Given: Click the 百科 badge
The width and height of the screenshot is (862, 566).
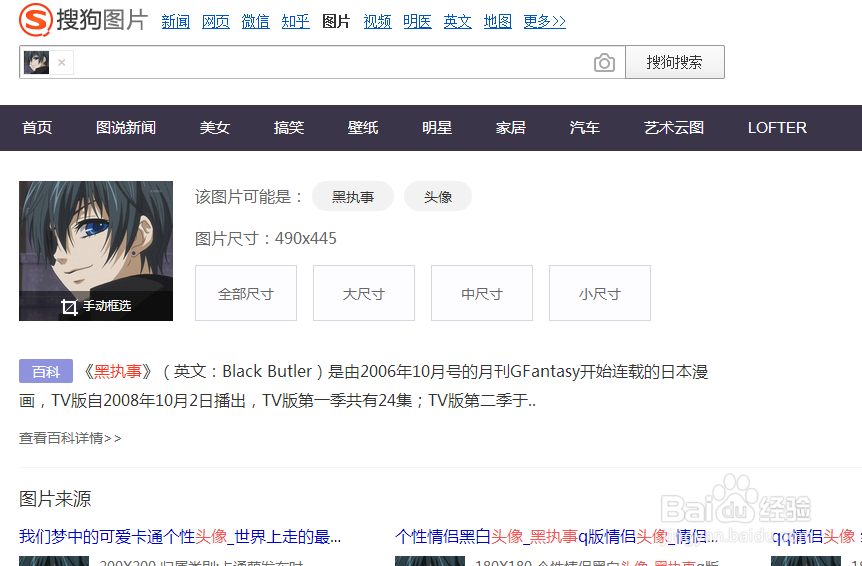Looking at the screenshot, I should tap(46, 371).
